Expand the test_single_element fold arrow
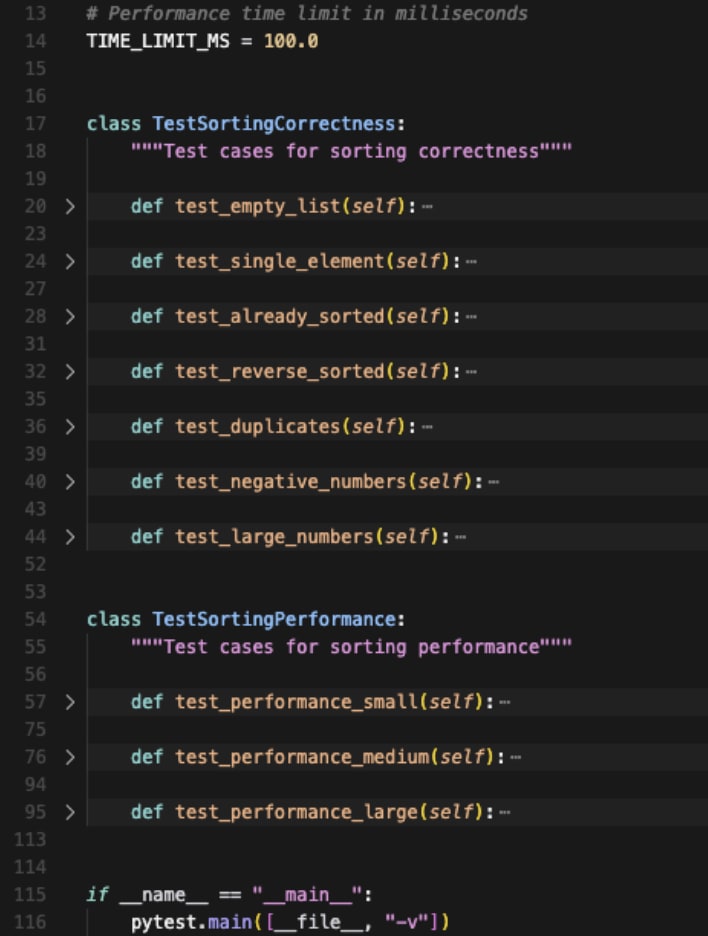708x936 pixels. [69, 262]
